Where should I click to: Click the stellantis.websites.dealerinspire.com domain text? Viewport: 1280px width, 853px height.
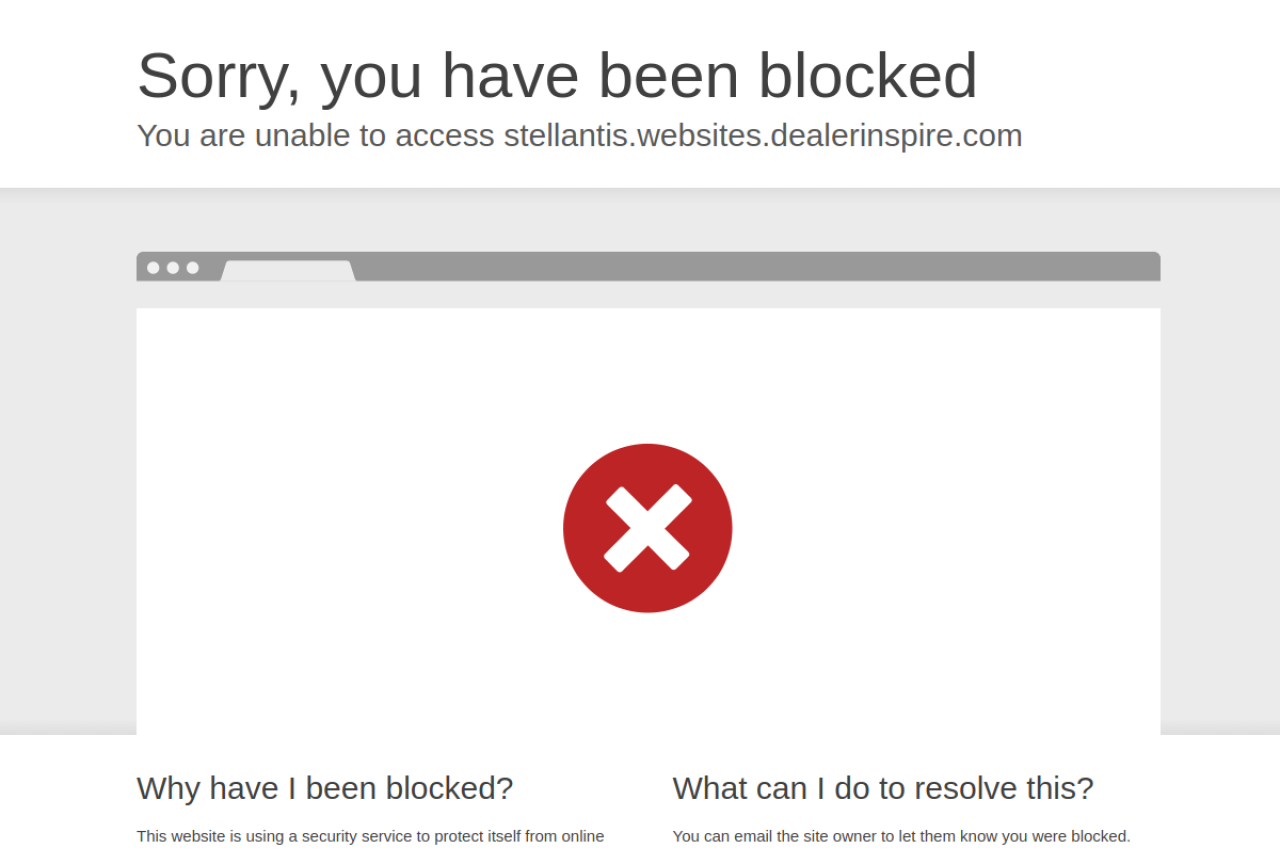pyautogui.click(x=762, y=135)
